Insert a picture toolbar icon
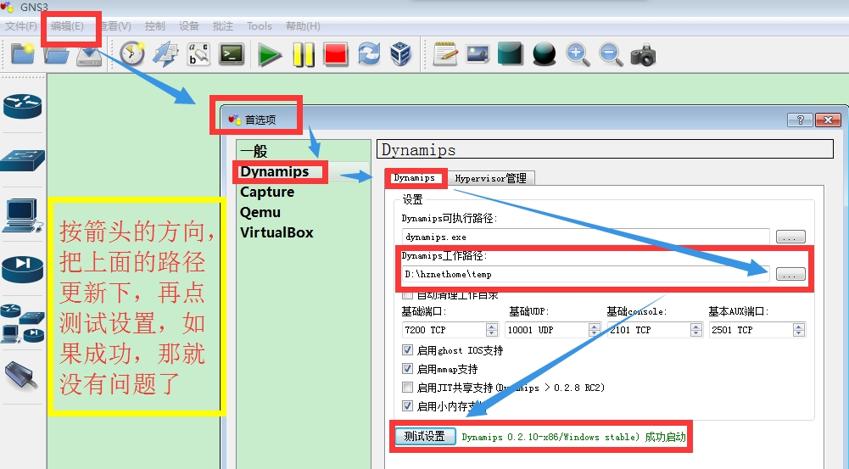Viewport: 849px width, 469px height. coord(478,54)
